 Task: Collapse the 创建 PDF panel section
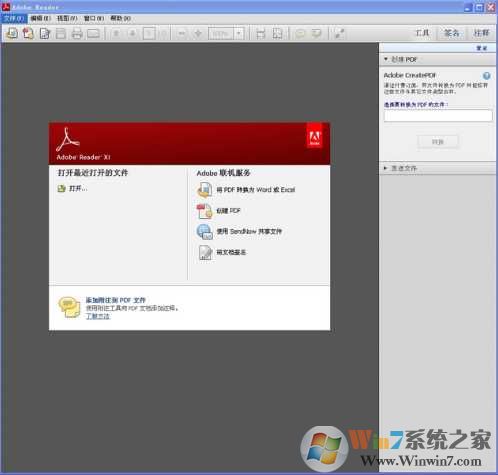(x=386, y=59)
